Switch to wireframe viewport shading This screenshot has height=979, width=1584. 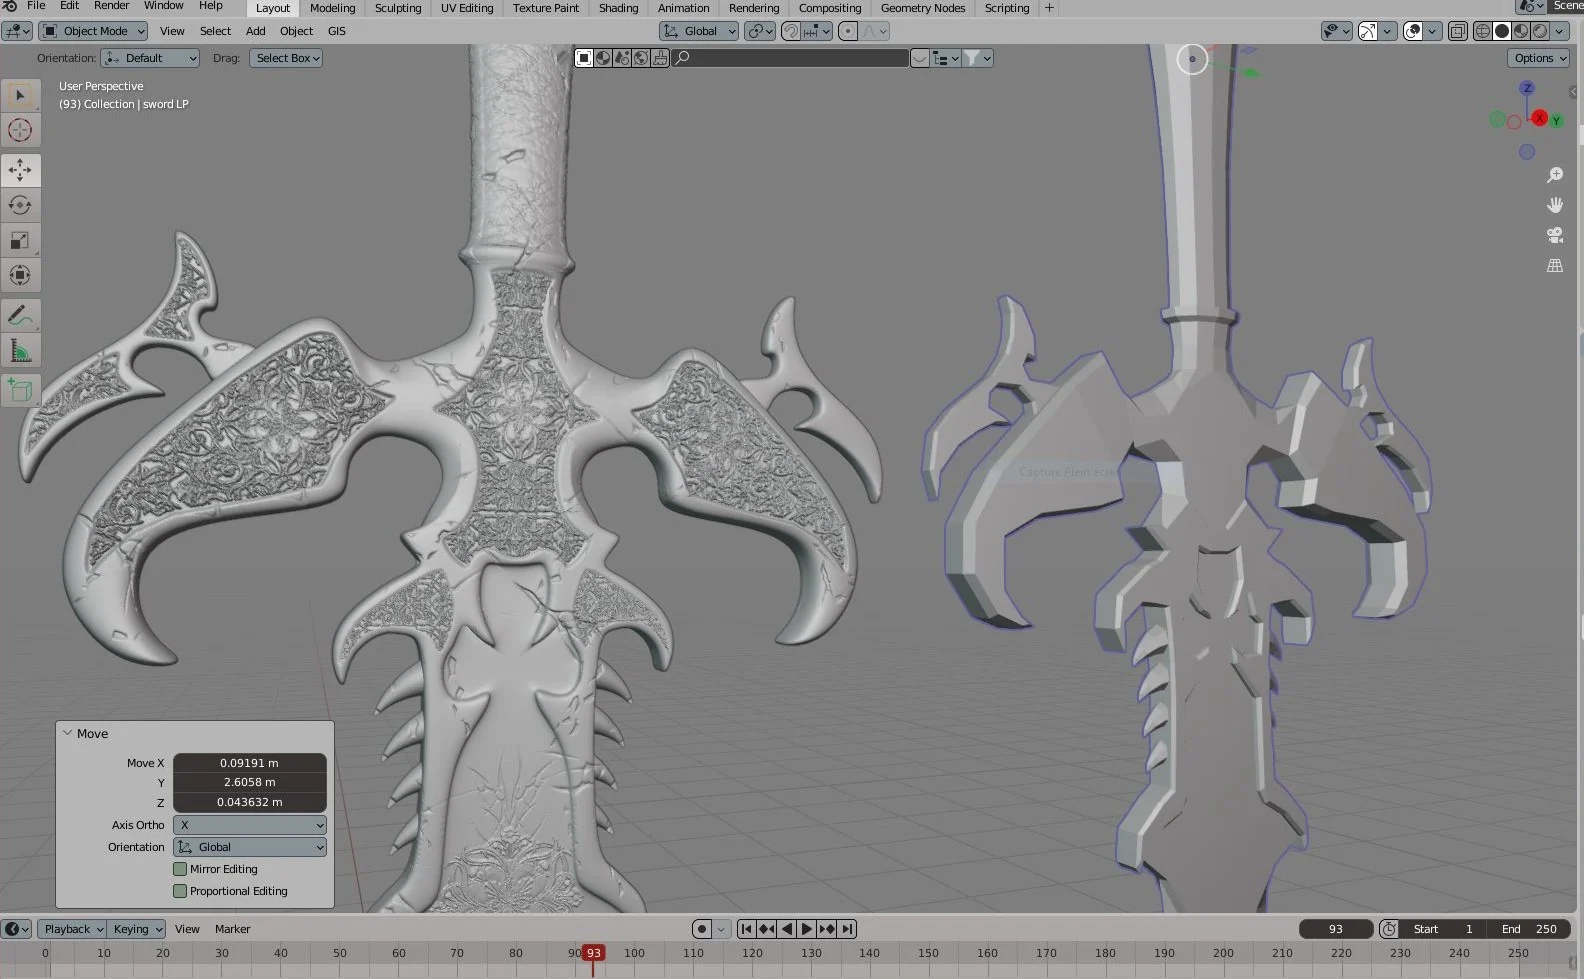pos(1483,31)
